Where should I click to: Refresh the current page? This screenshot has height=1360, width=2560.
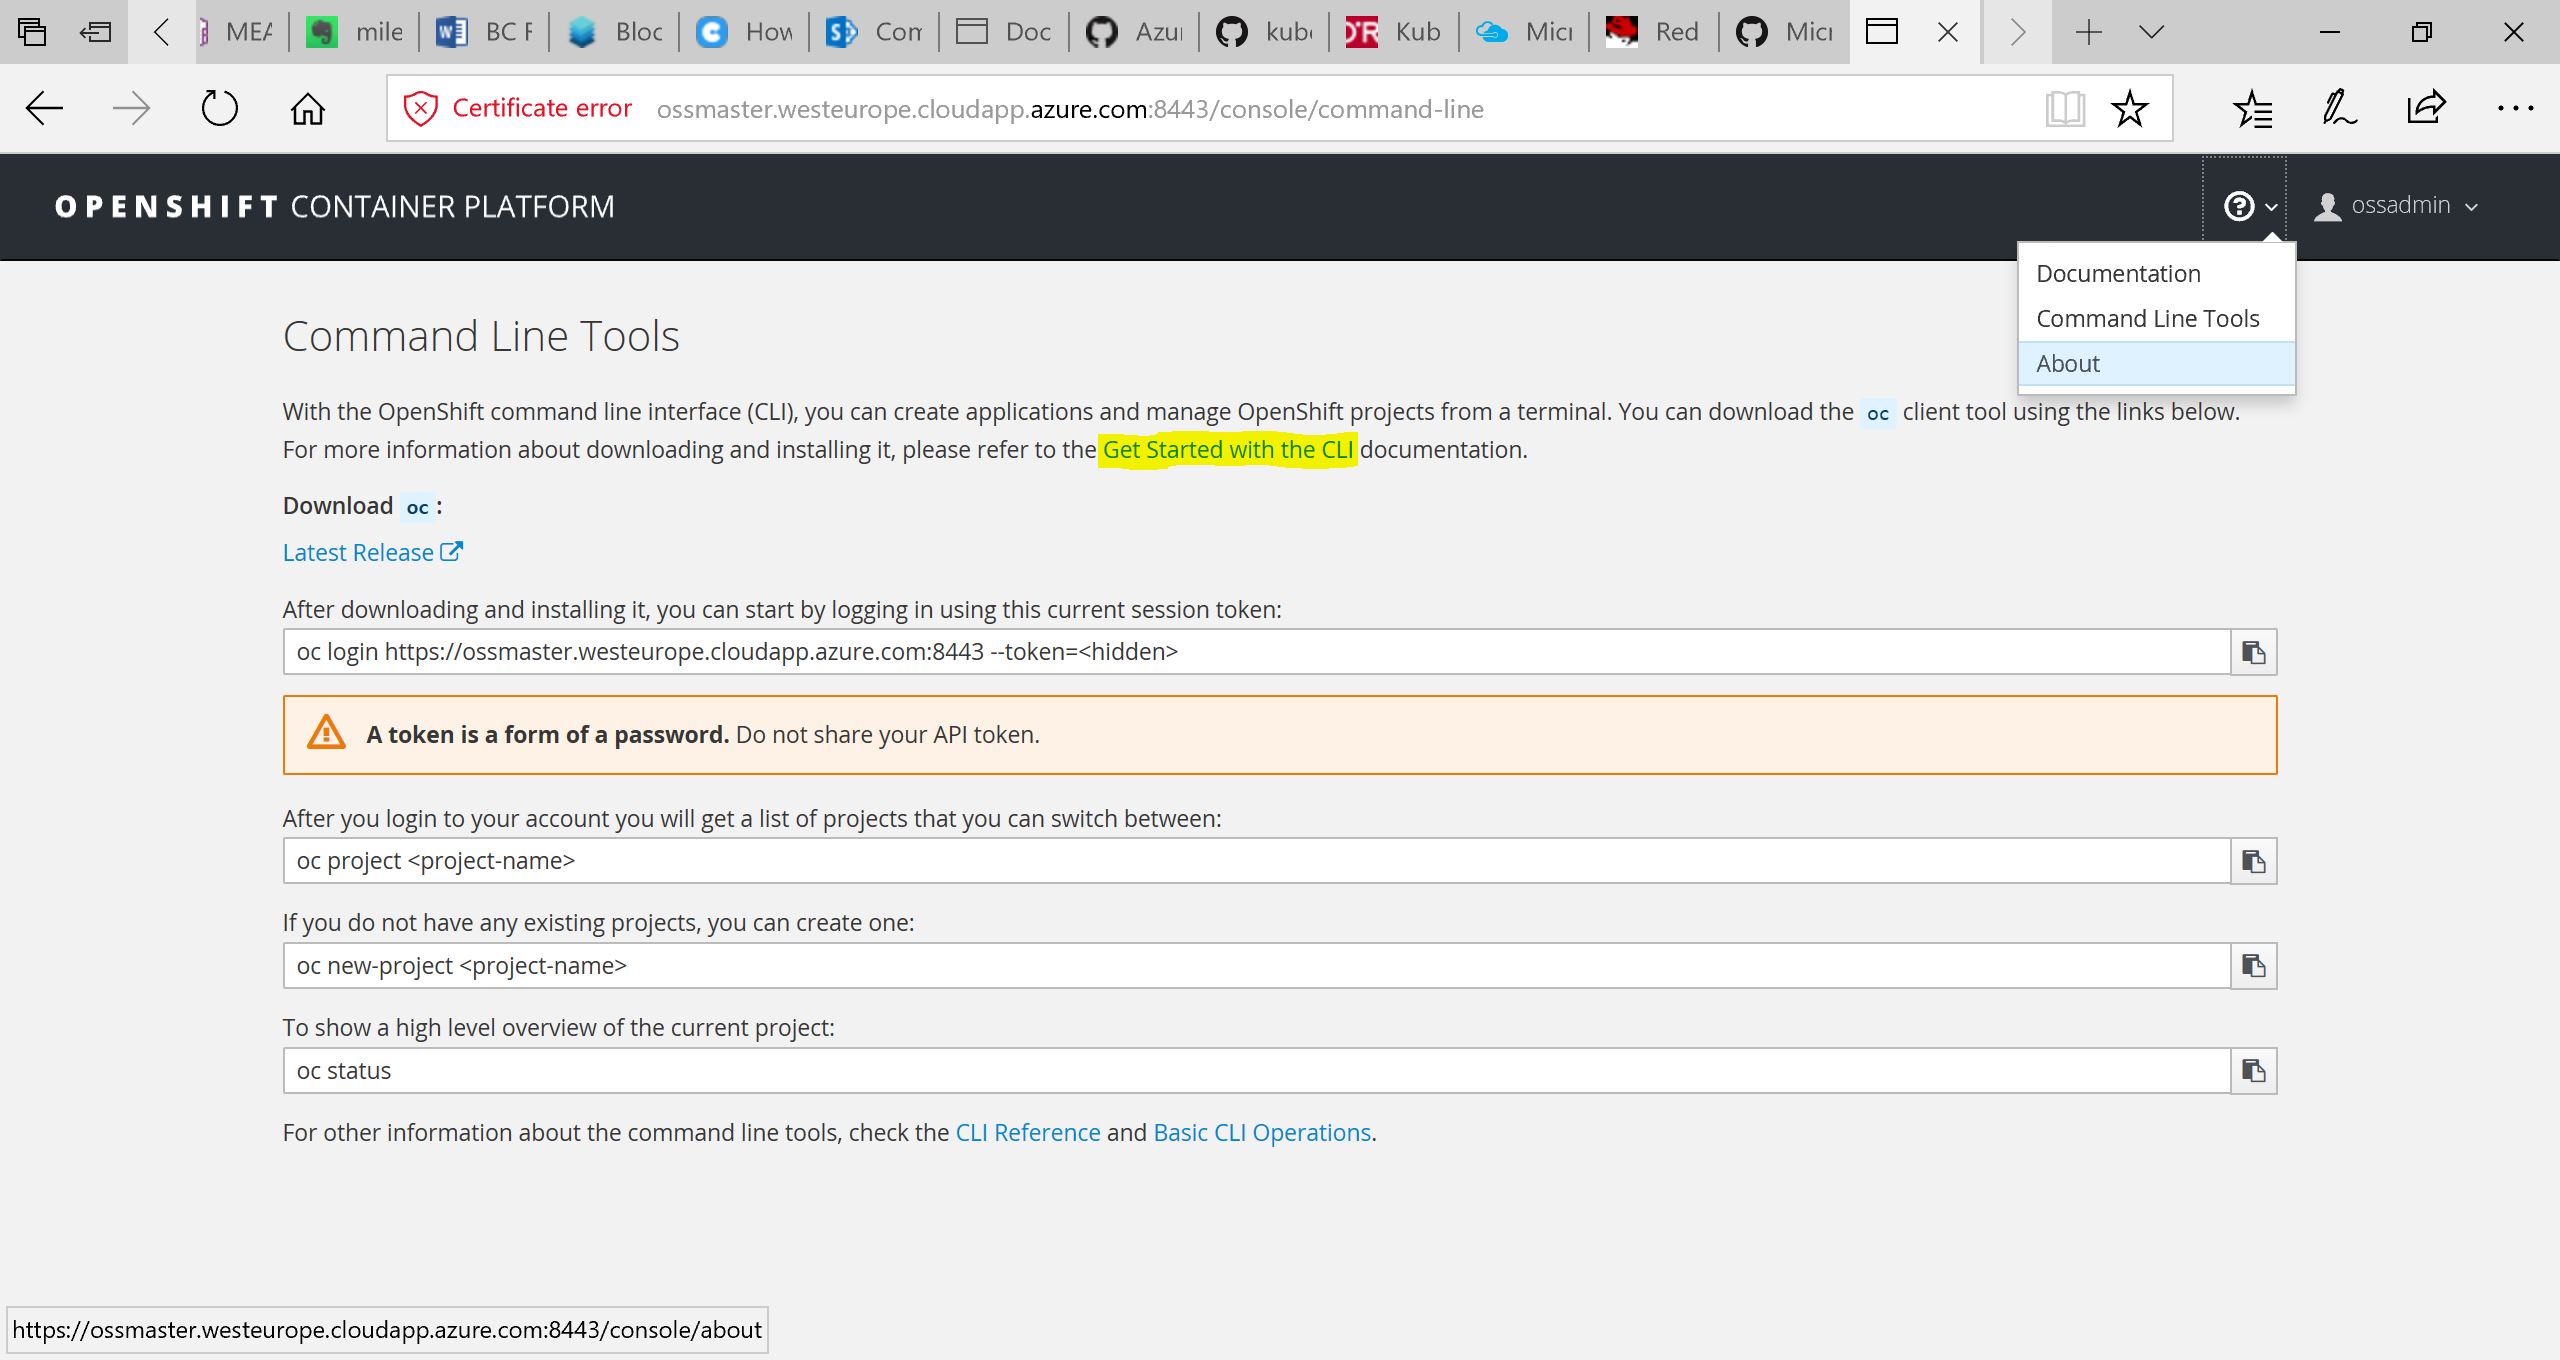click(x=219, y=108)
